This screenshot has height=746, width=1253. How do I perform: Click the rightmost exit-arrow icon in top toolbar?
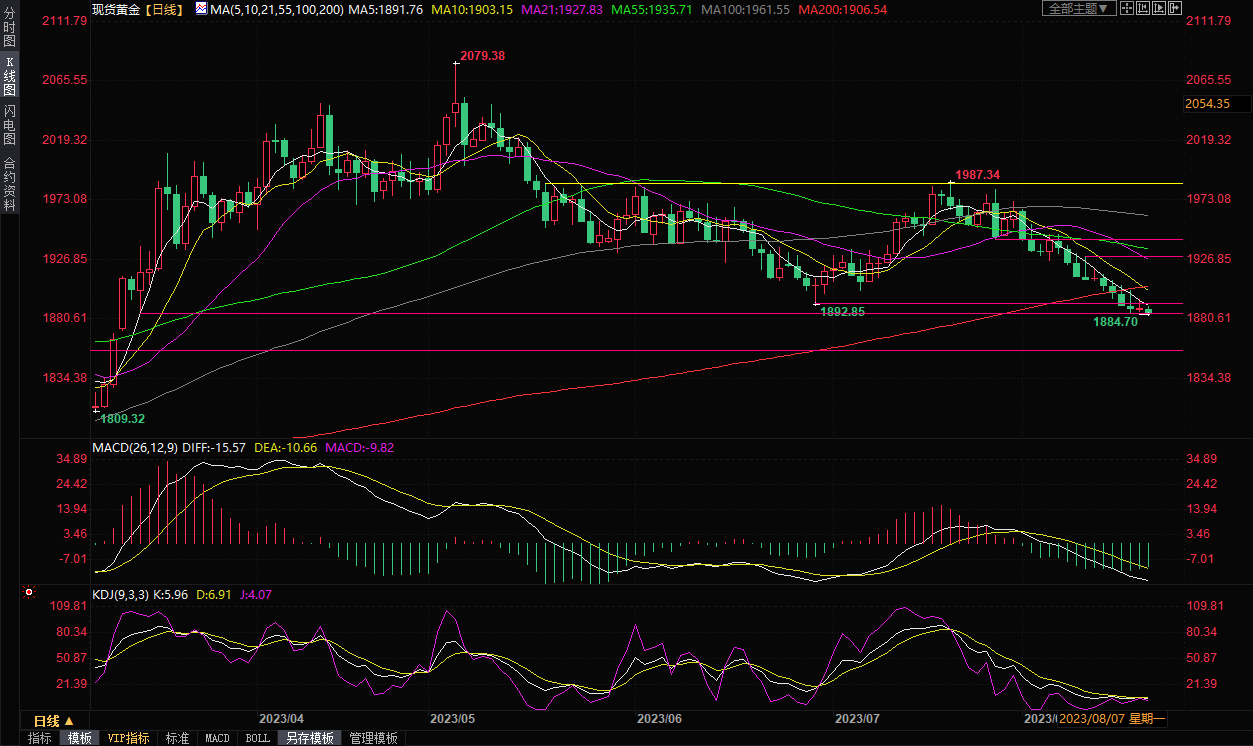pos(1175,9)
